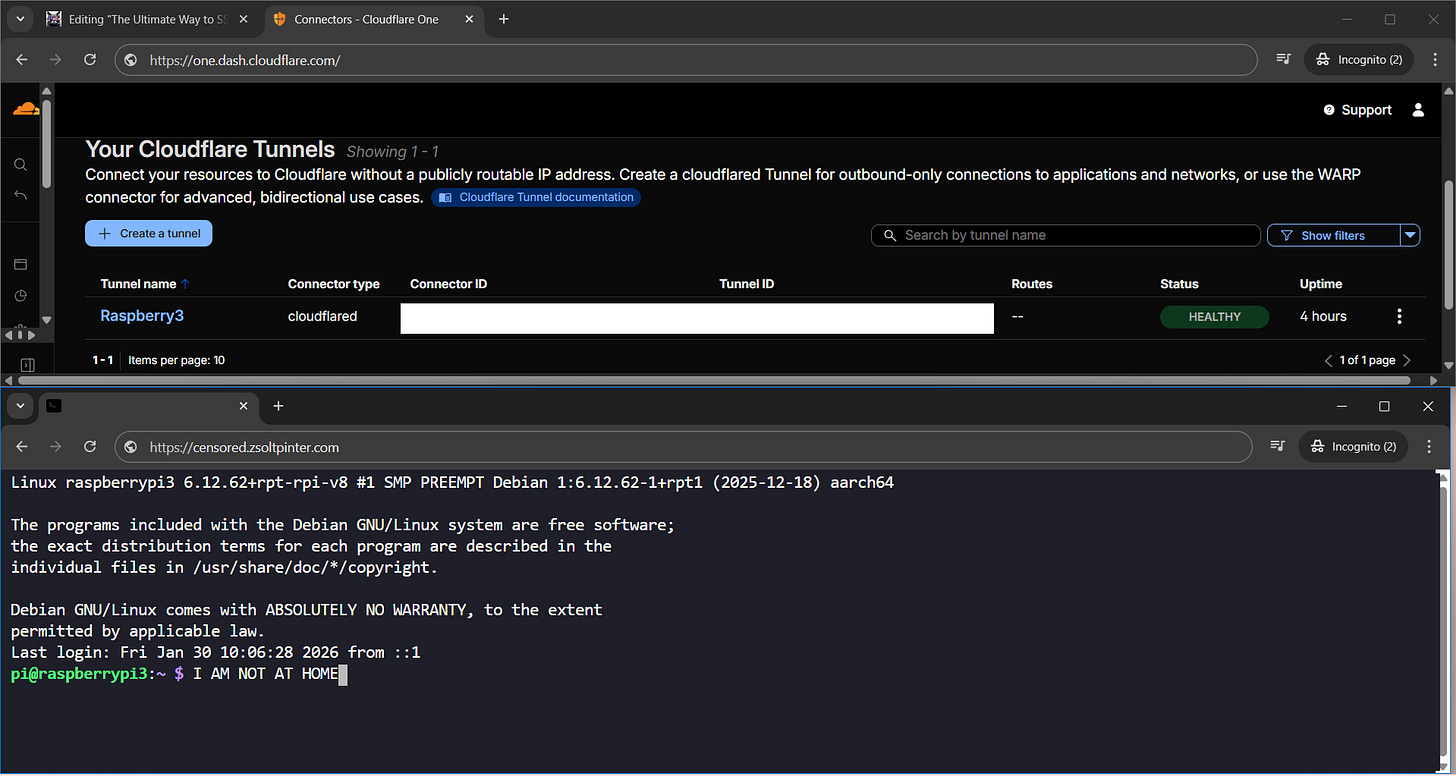Open media controls icon in terminal window toolbar

[x=1277, y=447]
